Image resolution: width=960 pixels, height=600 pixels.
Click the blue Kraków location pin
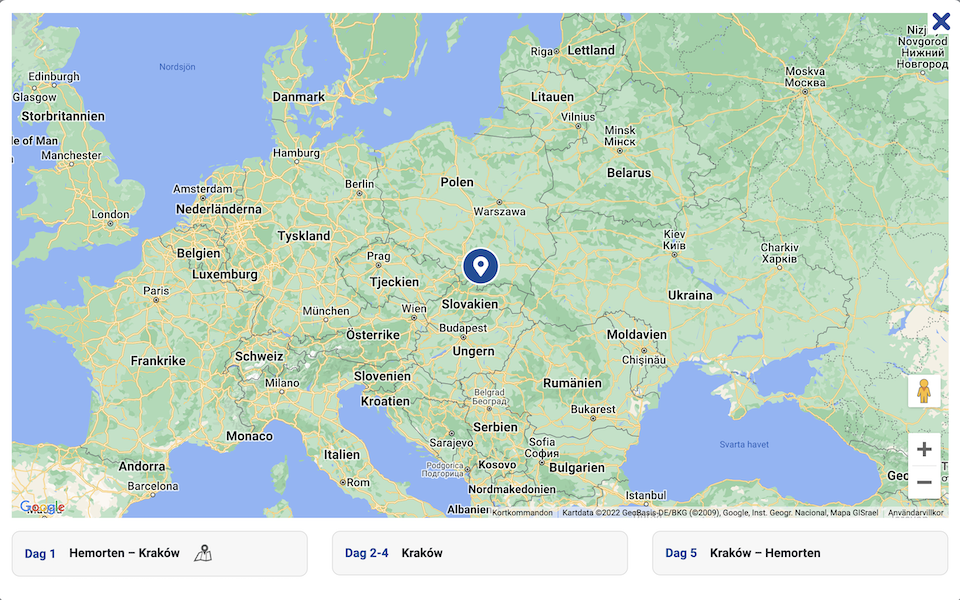[x=481, y=266]
